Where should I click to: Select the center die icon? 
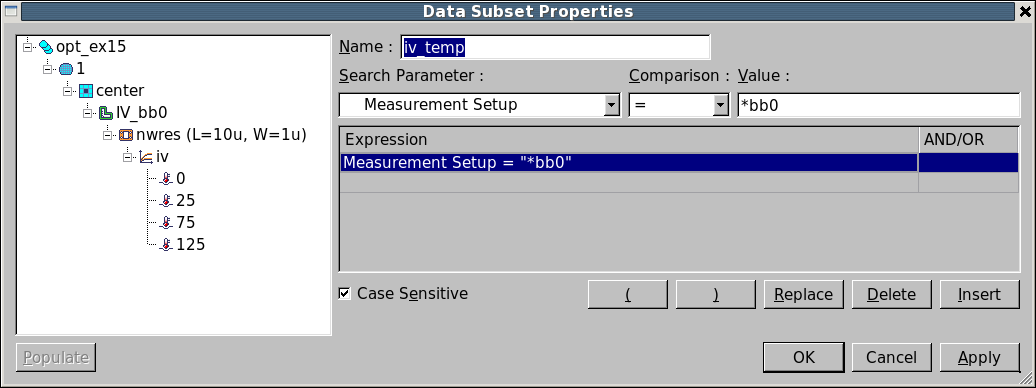point(86,91)
